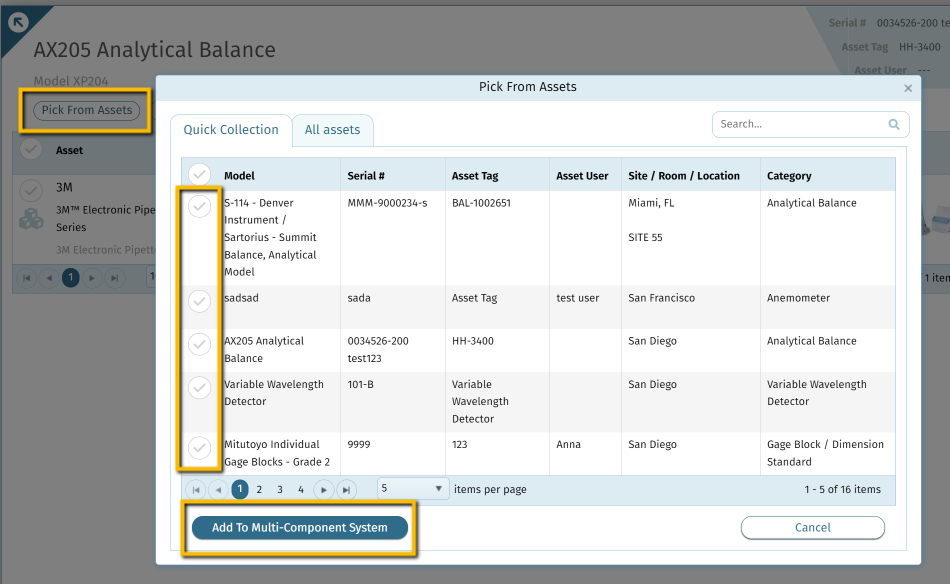This screenshot has width=950, height=584.
Task: Check the Variable Wavelength Detector row
Action: (199, 388)
